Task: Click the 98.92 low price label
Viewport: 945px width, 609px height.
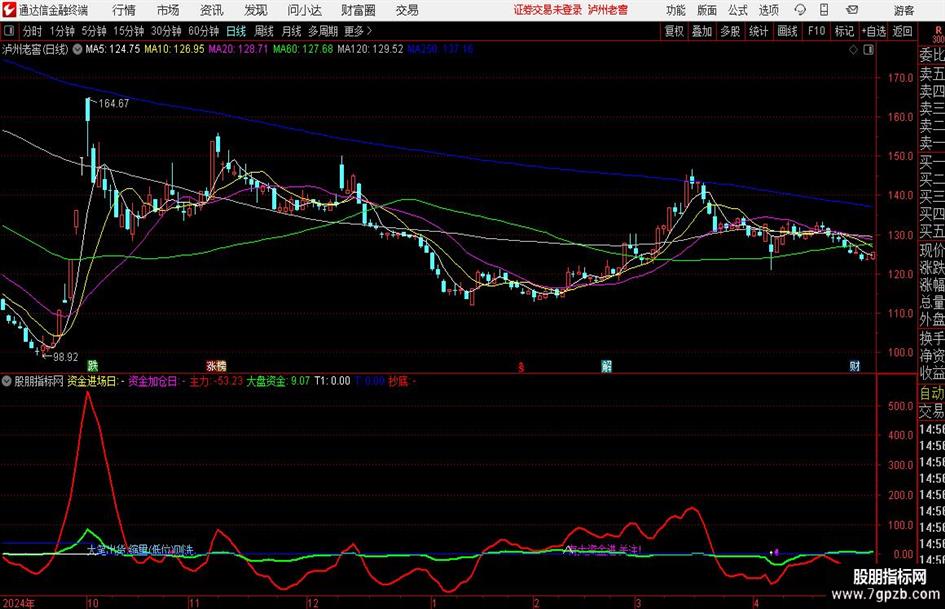Action: [65, 357]
